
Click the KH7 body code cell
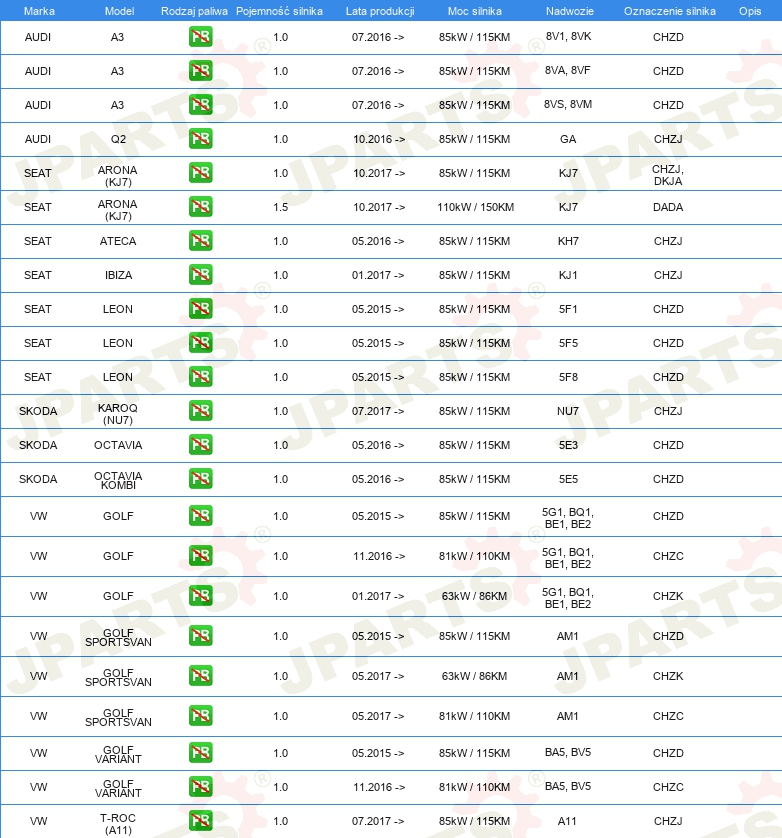(x=568, y=241)
